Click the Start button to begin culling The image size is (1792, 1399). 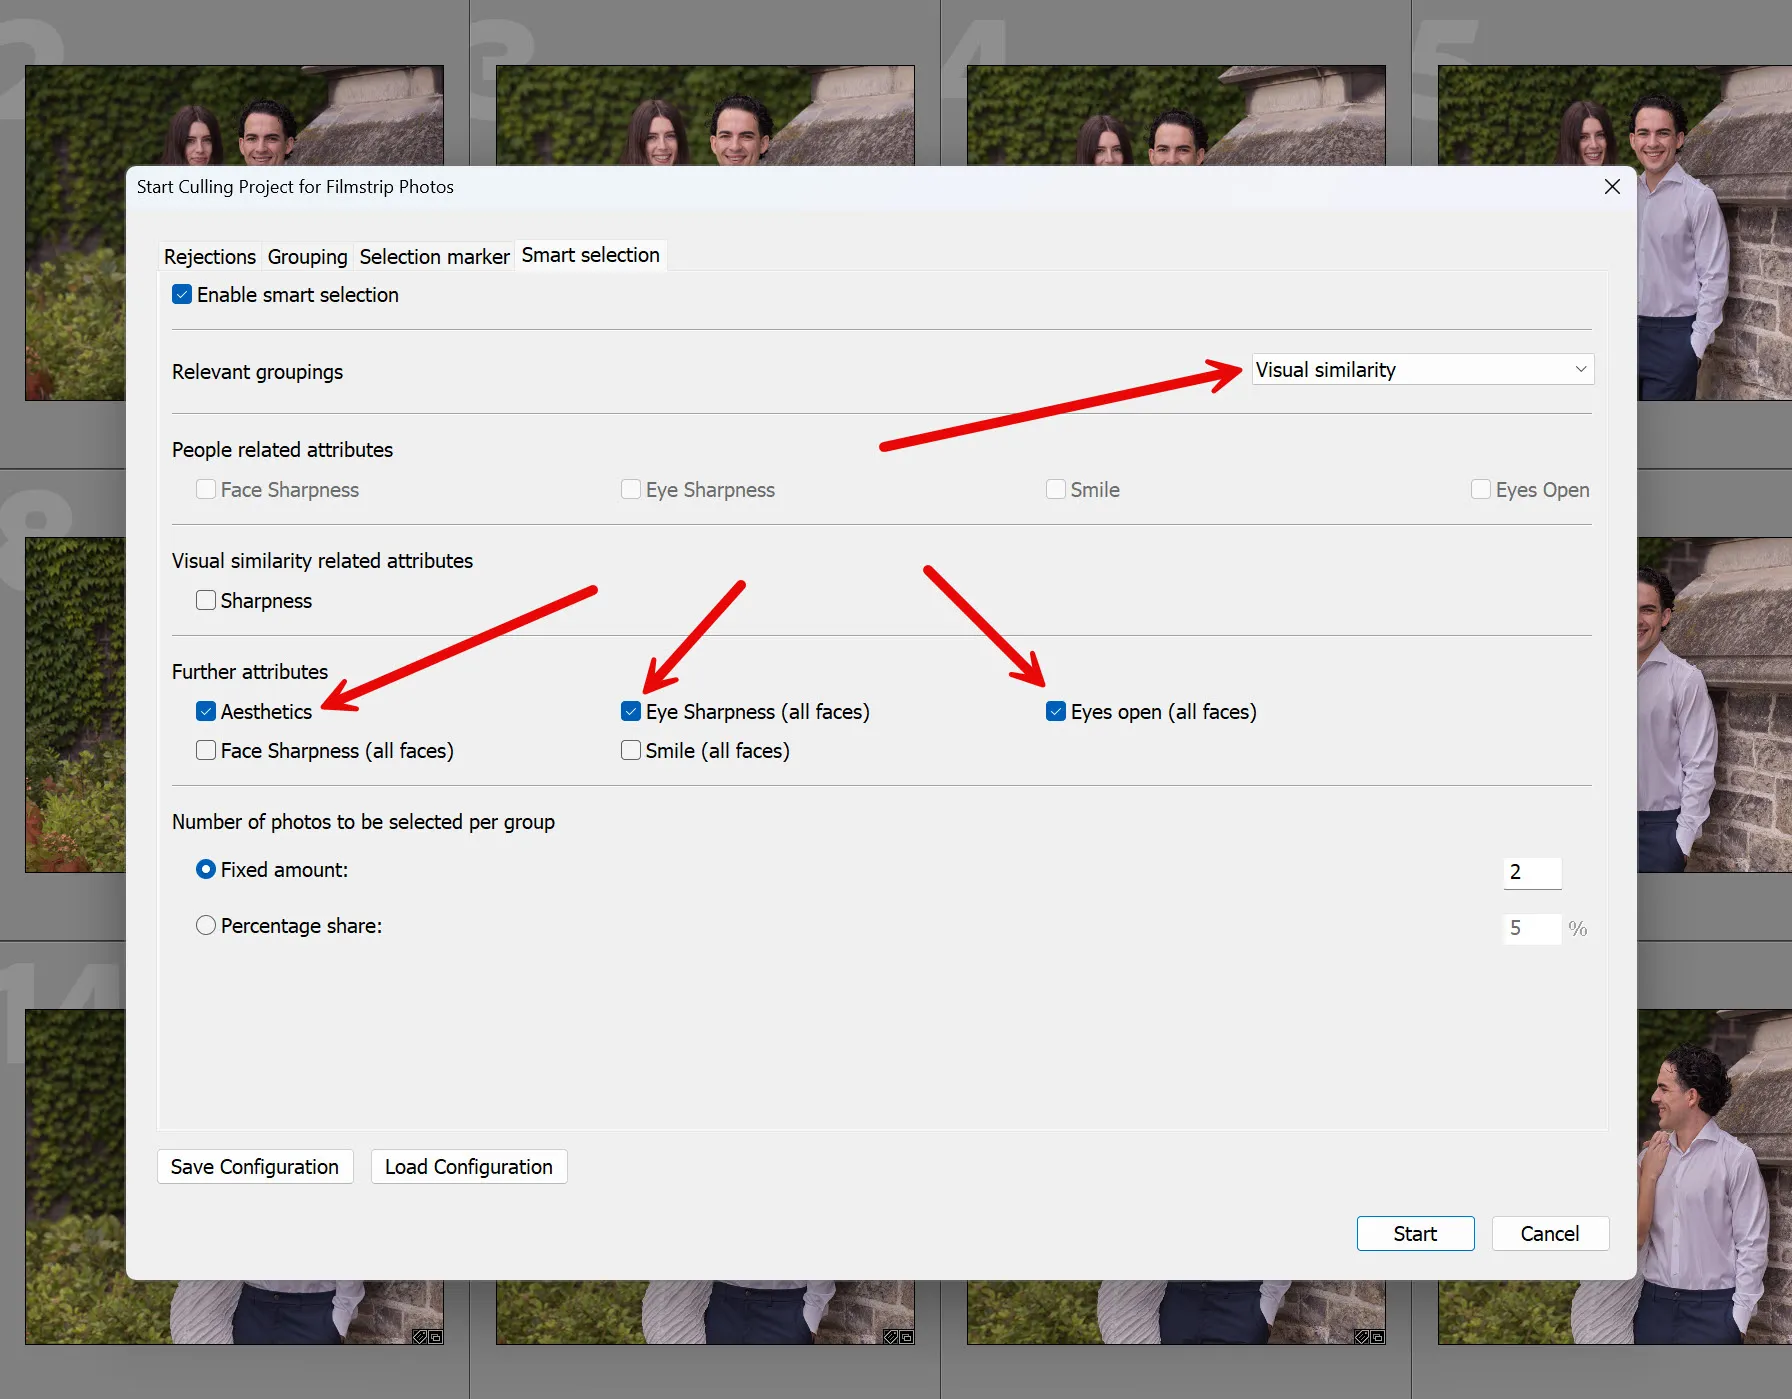tap(1415, 1233)
